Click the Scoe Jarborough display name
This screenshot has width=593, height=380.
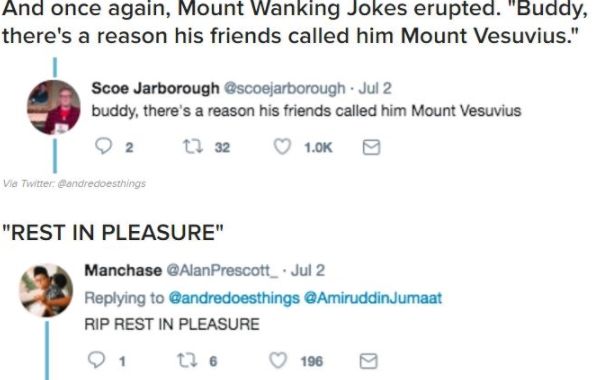[155, 88]
